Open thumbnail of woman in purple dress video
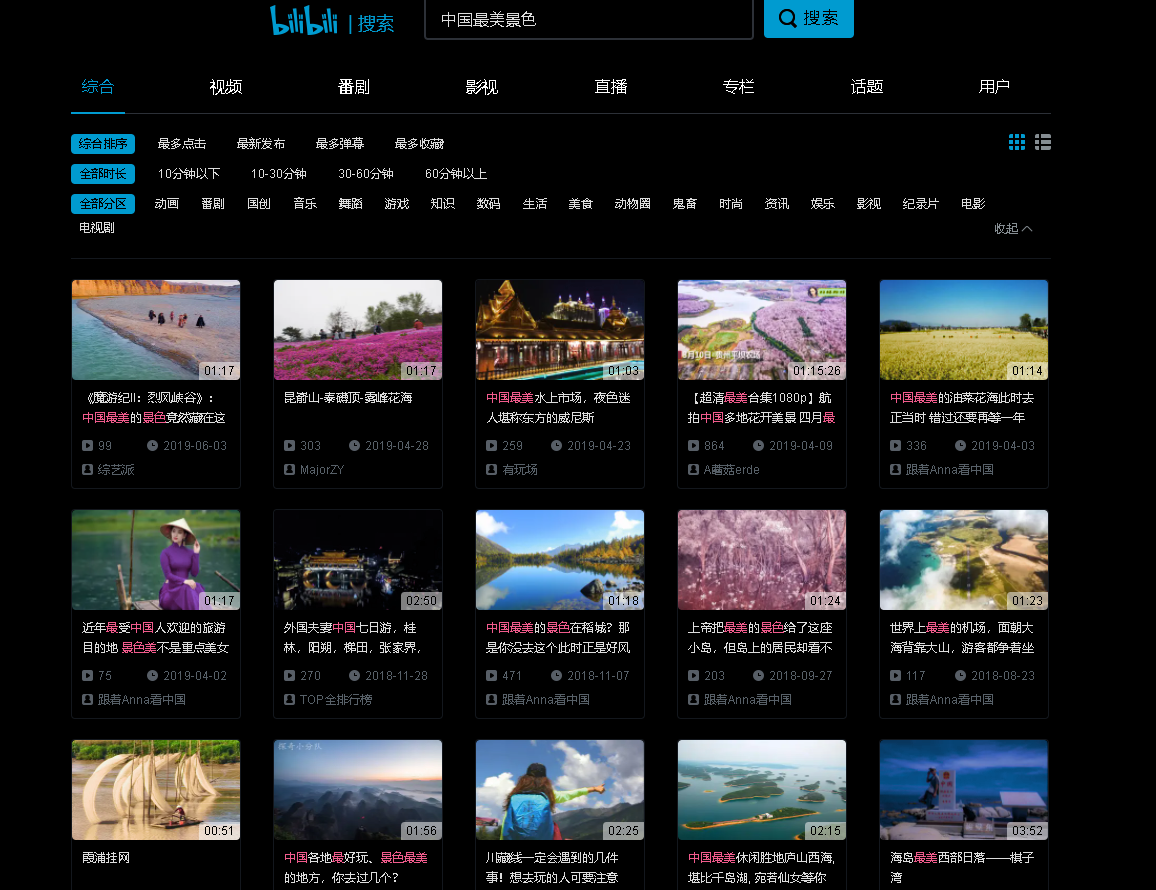This screenshot has width=1156, height=890. click(156, 560)
